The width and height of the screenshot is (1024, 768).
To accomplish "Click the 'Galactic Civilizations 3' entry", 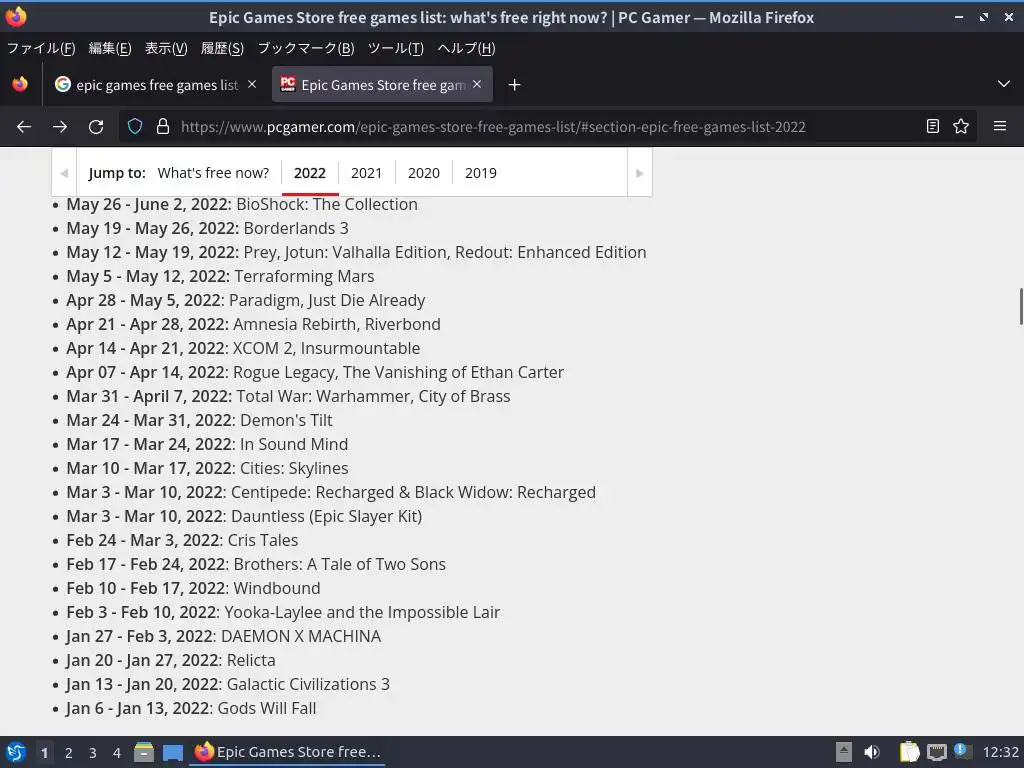I will (x=308, y=684).
